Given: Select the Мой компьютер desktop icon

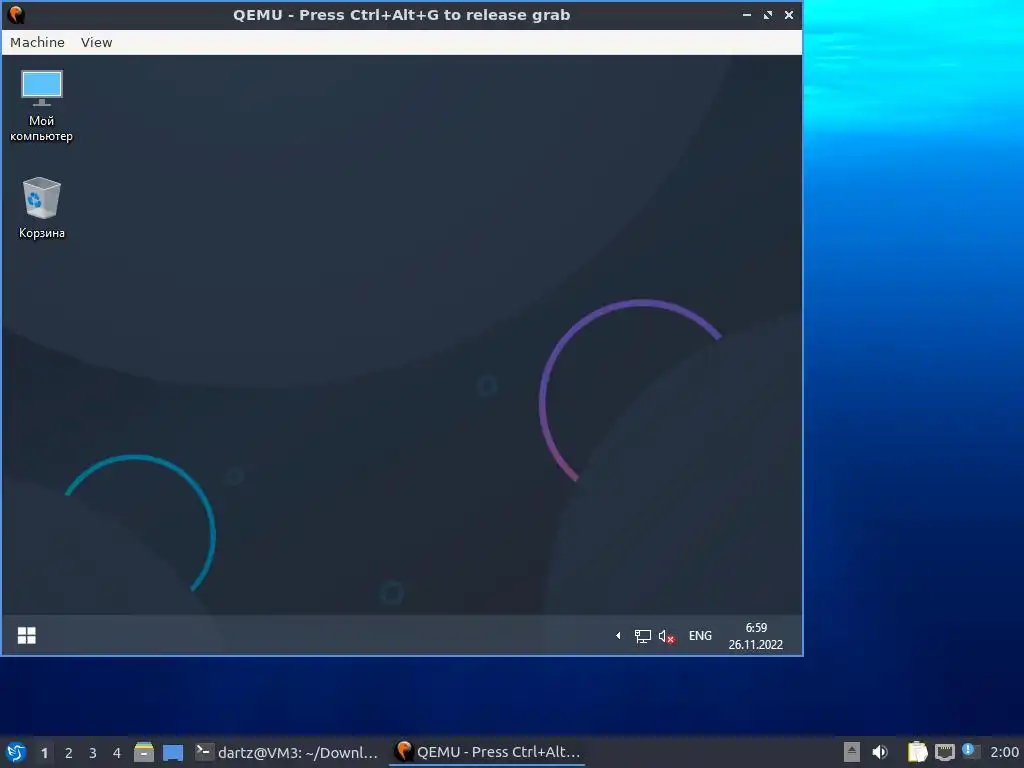Looking at the screenshot, I should click(x=42, y=106).
